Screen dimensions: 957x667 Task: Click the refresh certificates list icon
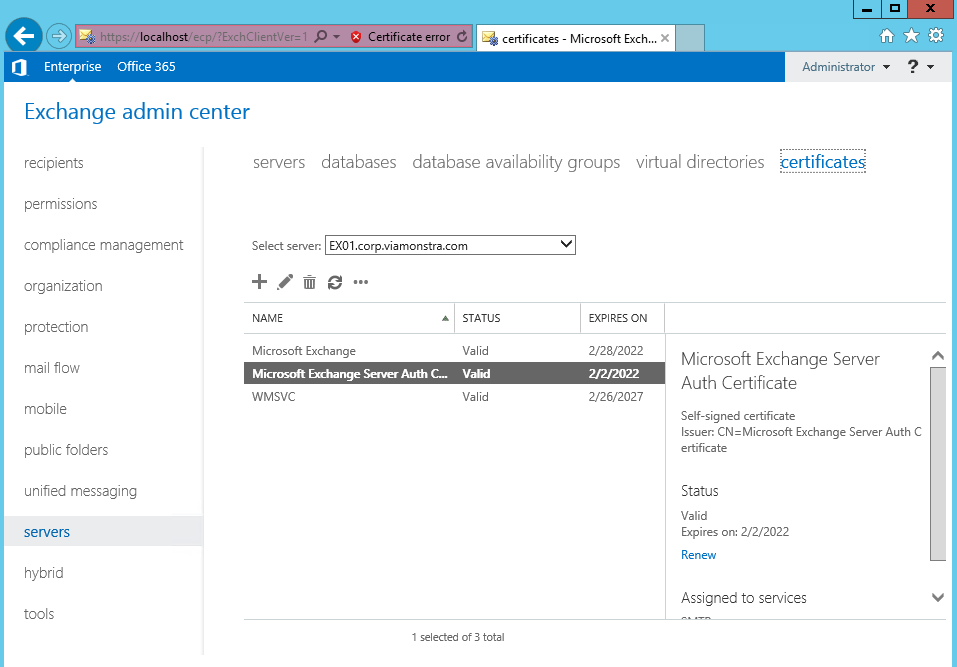pos(335,282)
